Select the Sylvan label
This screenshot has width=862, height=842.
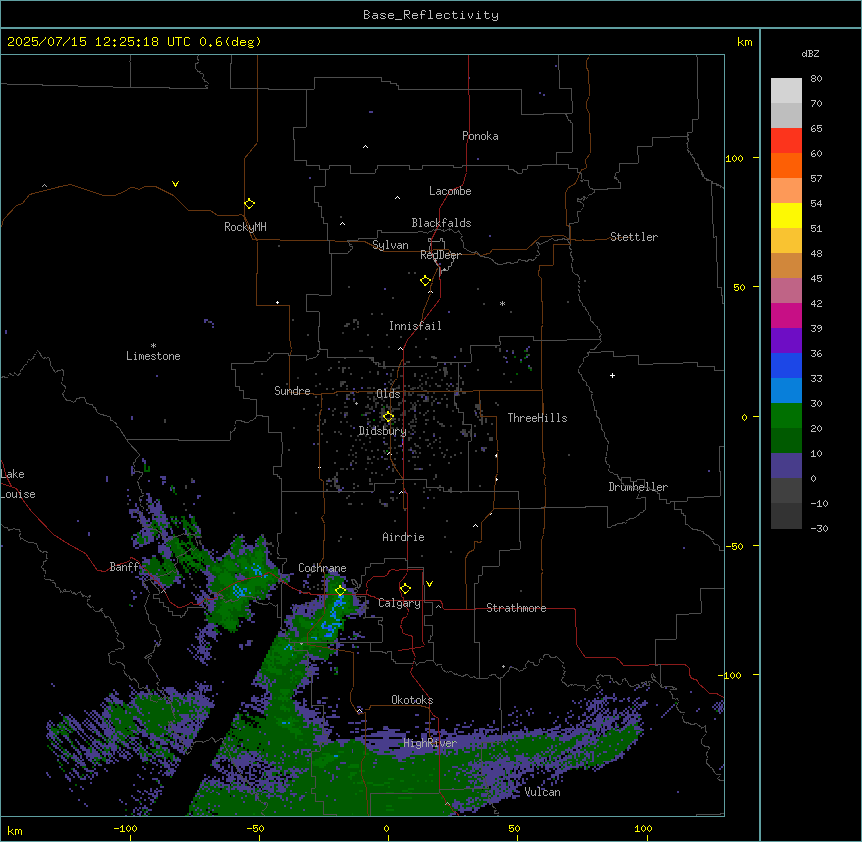point(390,245)
